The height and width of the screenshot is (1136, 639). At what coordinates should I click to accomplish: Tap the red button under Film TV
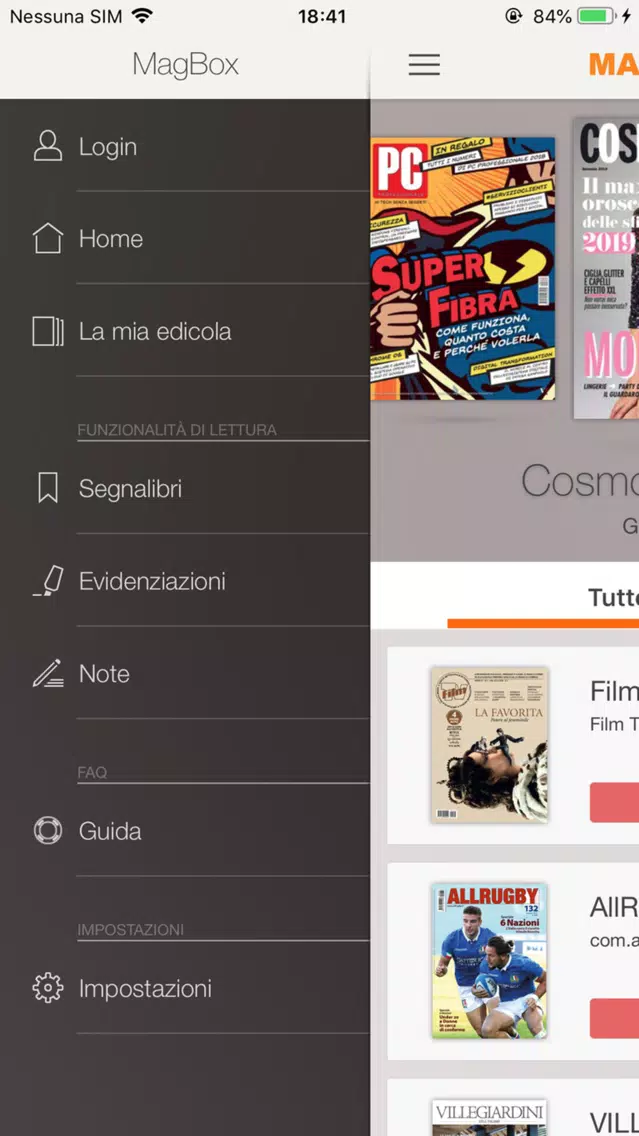point(614,802)
